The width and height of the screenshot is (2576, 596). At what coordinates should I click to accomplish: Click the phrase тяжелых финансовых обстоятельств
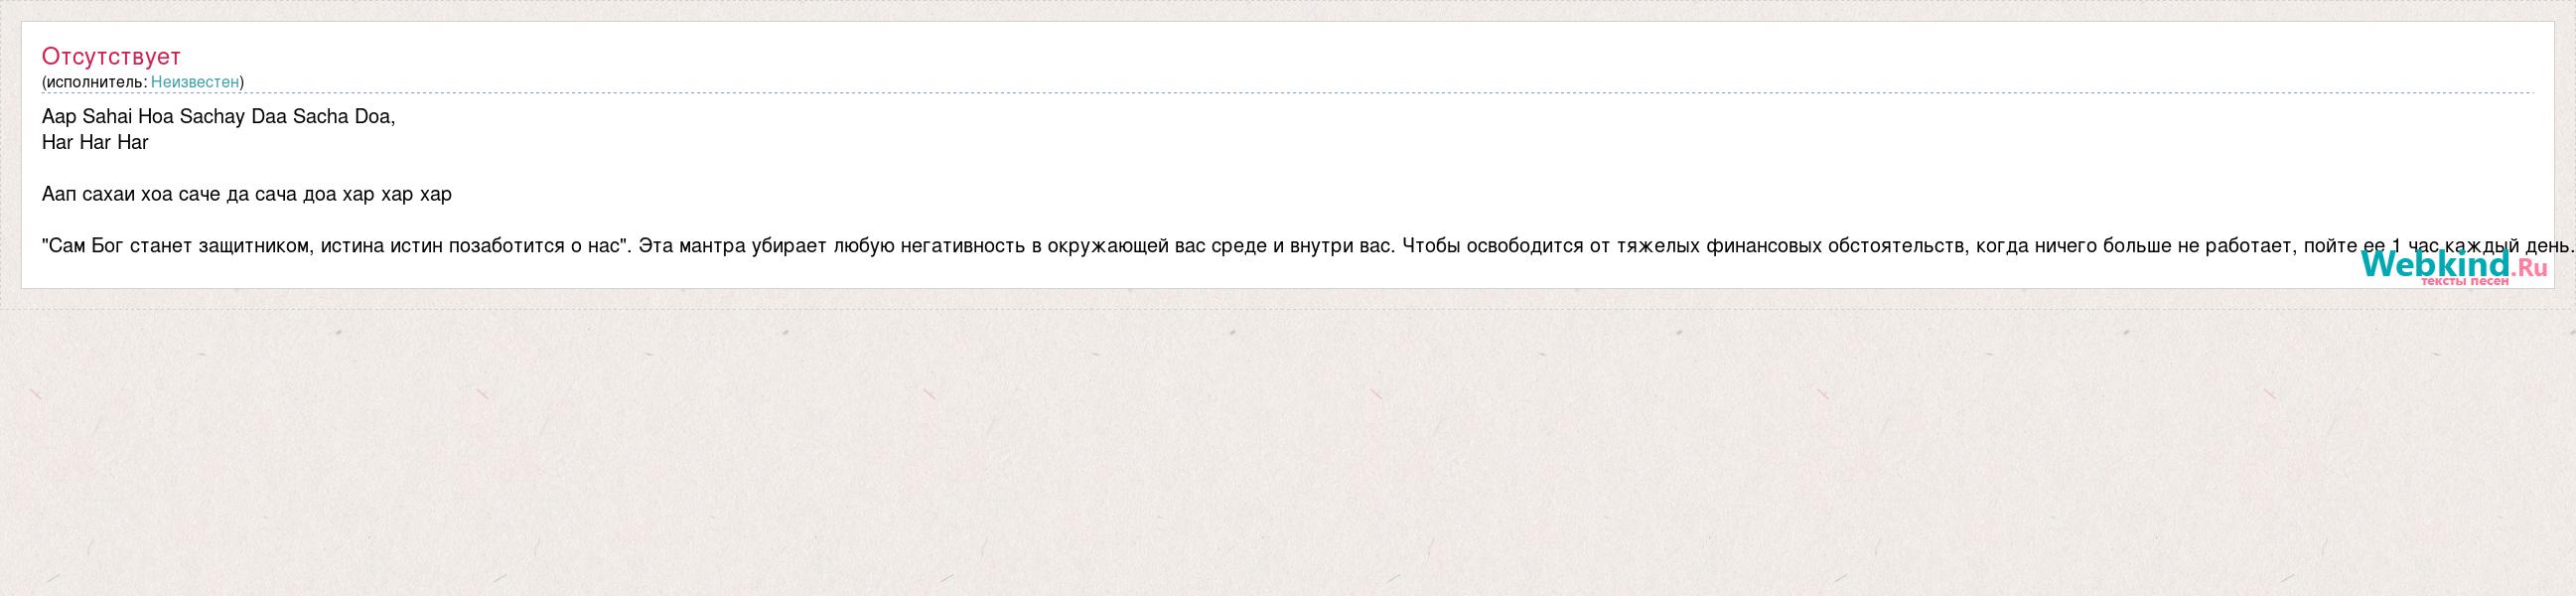click(1794, 246)
